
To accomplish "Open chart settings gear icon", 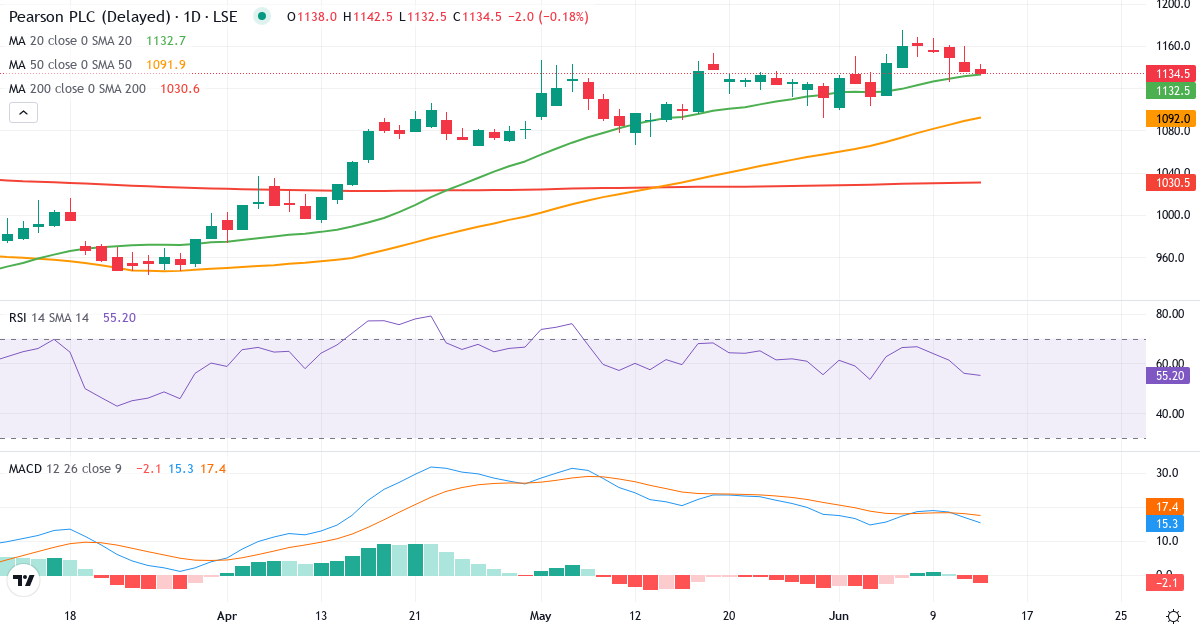I will click(1172, 615).
